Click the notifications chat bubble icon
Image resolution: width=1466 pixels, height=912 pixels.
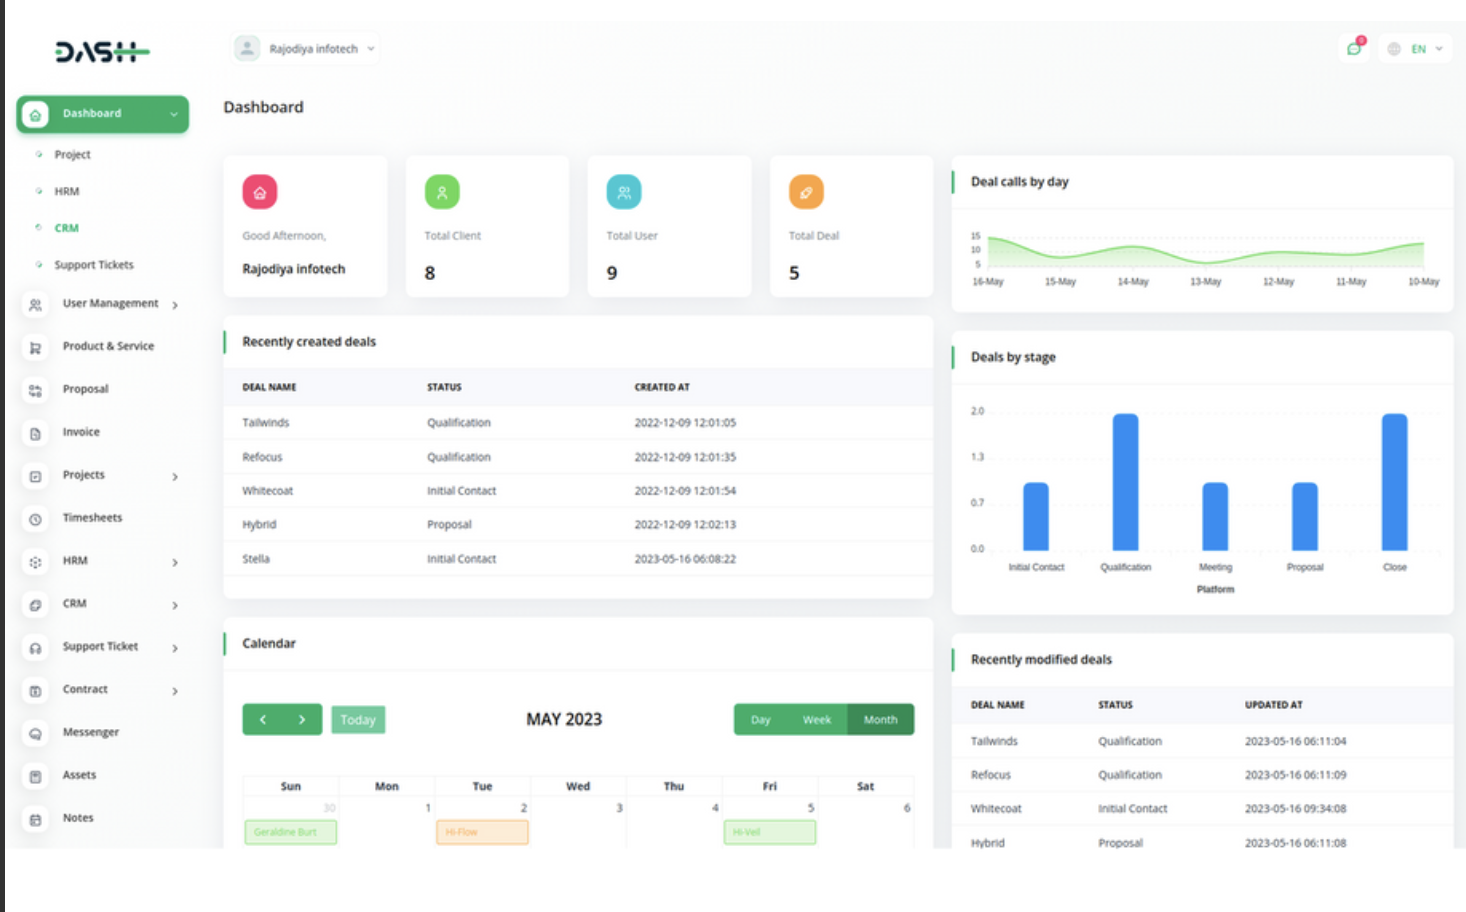1354,47
